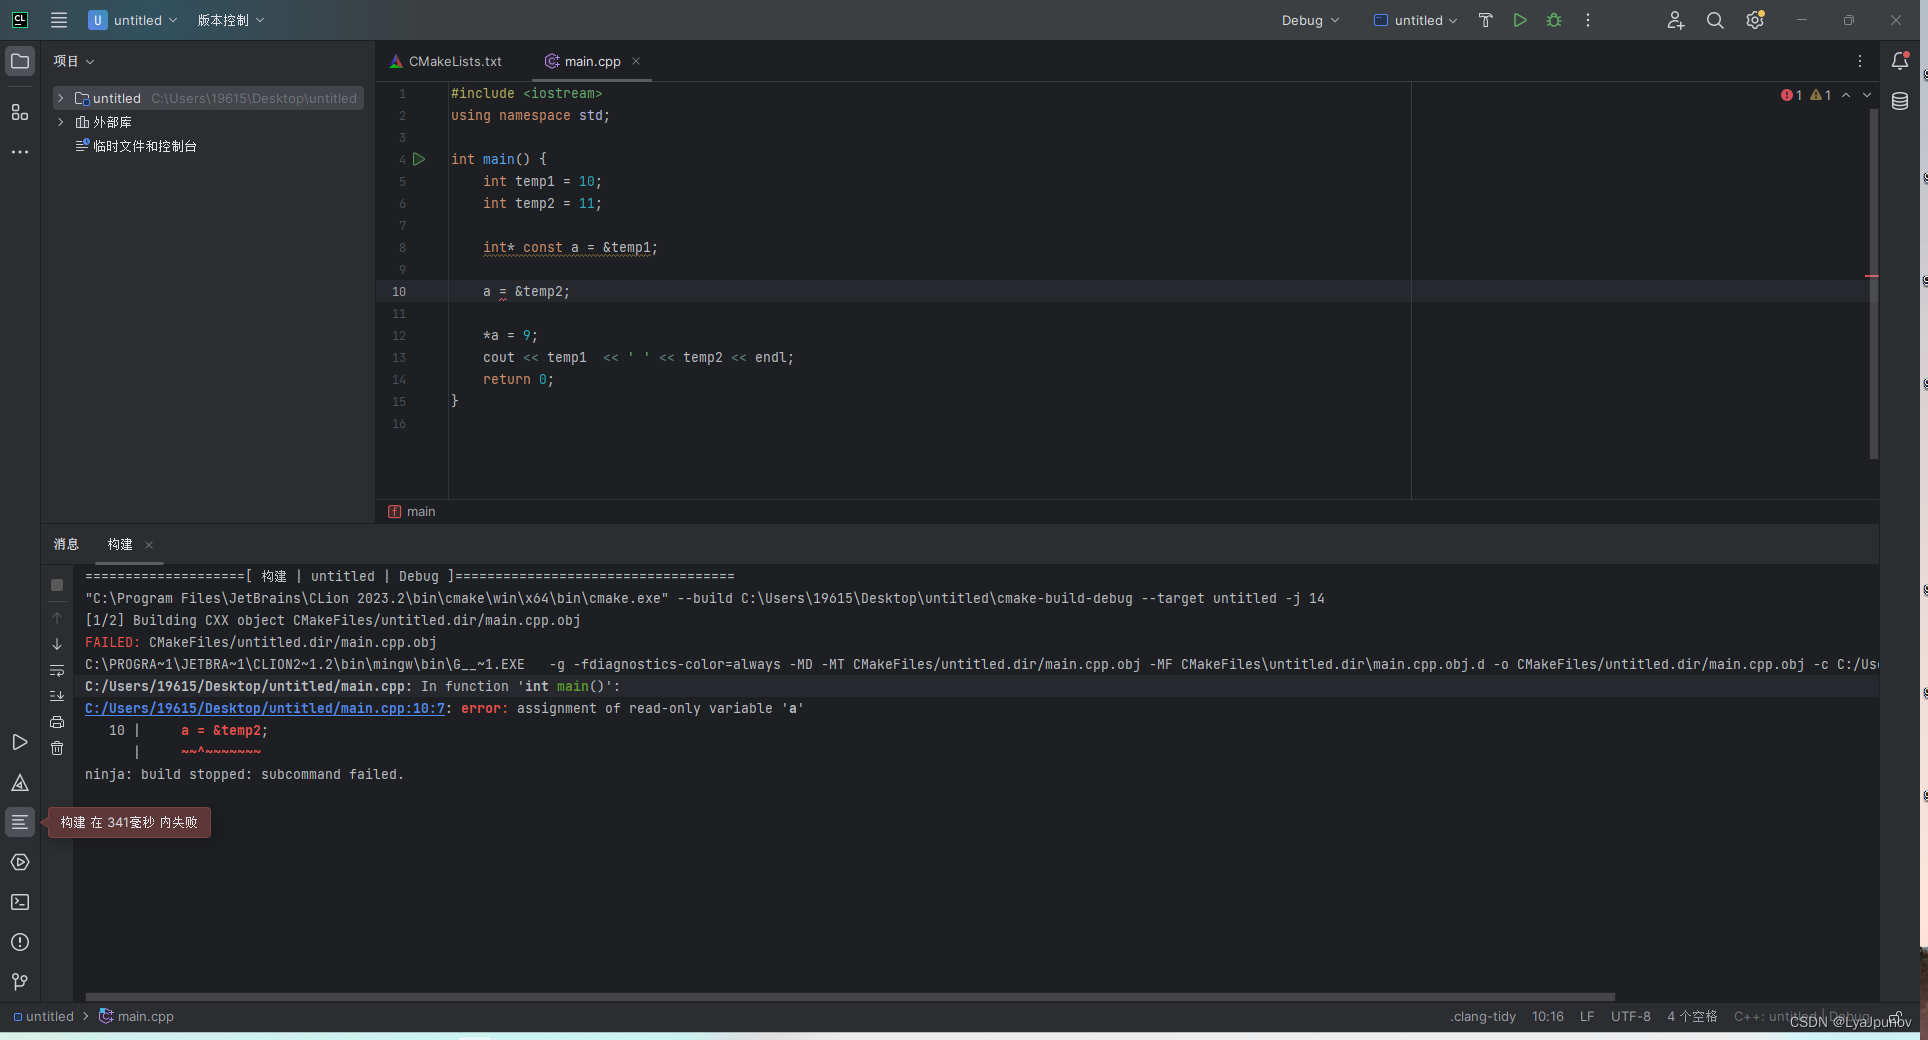Viewport: 1928px width, 1040px height.
Task: Click main.cpp breadcrumb in status bar
Action: (x=136, y=1016)
